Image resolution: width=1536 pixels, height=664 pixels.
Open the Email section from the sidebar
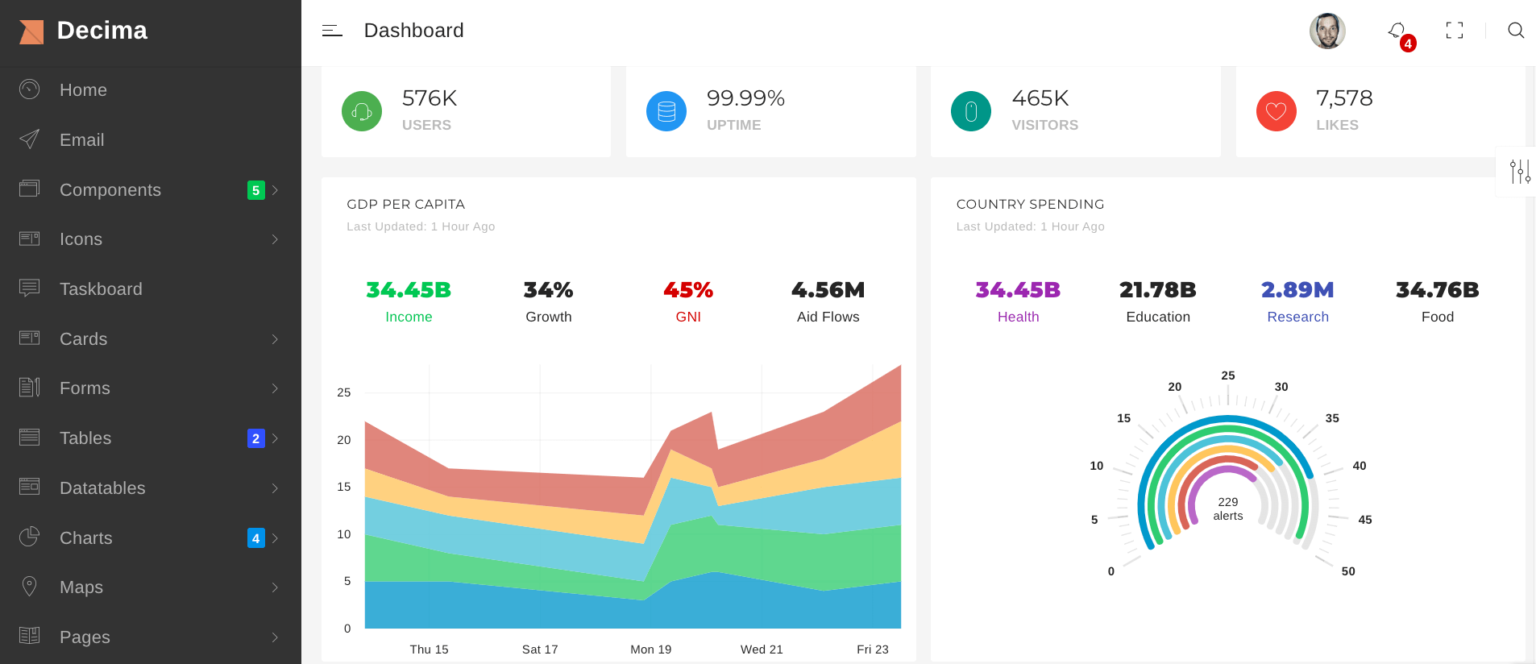pyautogui.click(x=81, y=140)
